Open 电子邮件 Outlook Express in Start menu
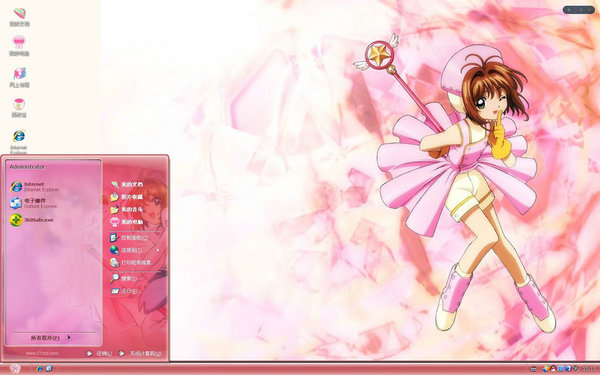Screen dimensions: 600x375 34,203
